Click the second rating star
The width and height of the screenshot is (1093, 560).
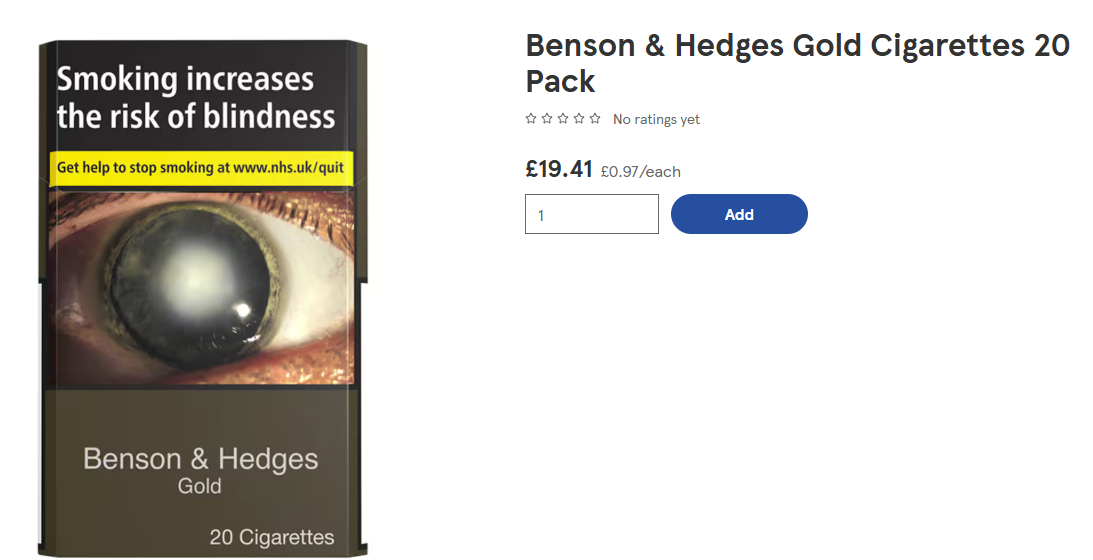coord(546,119)
